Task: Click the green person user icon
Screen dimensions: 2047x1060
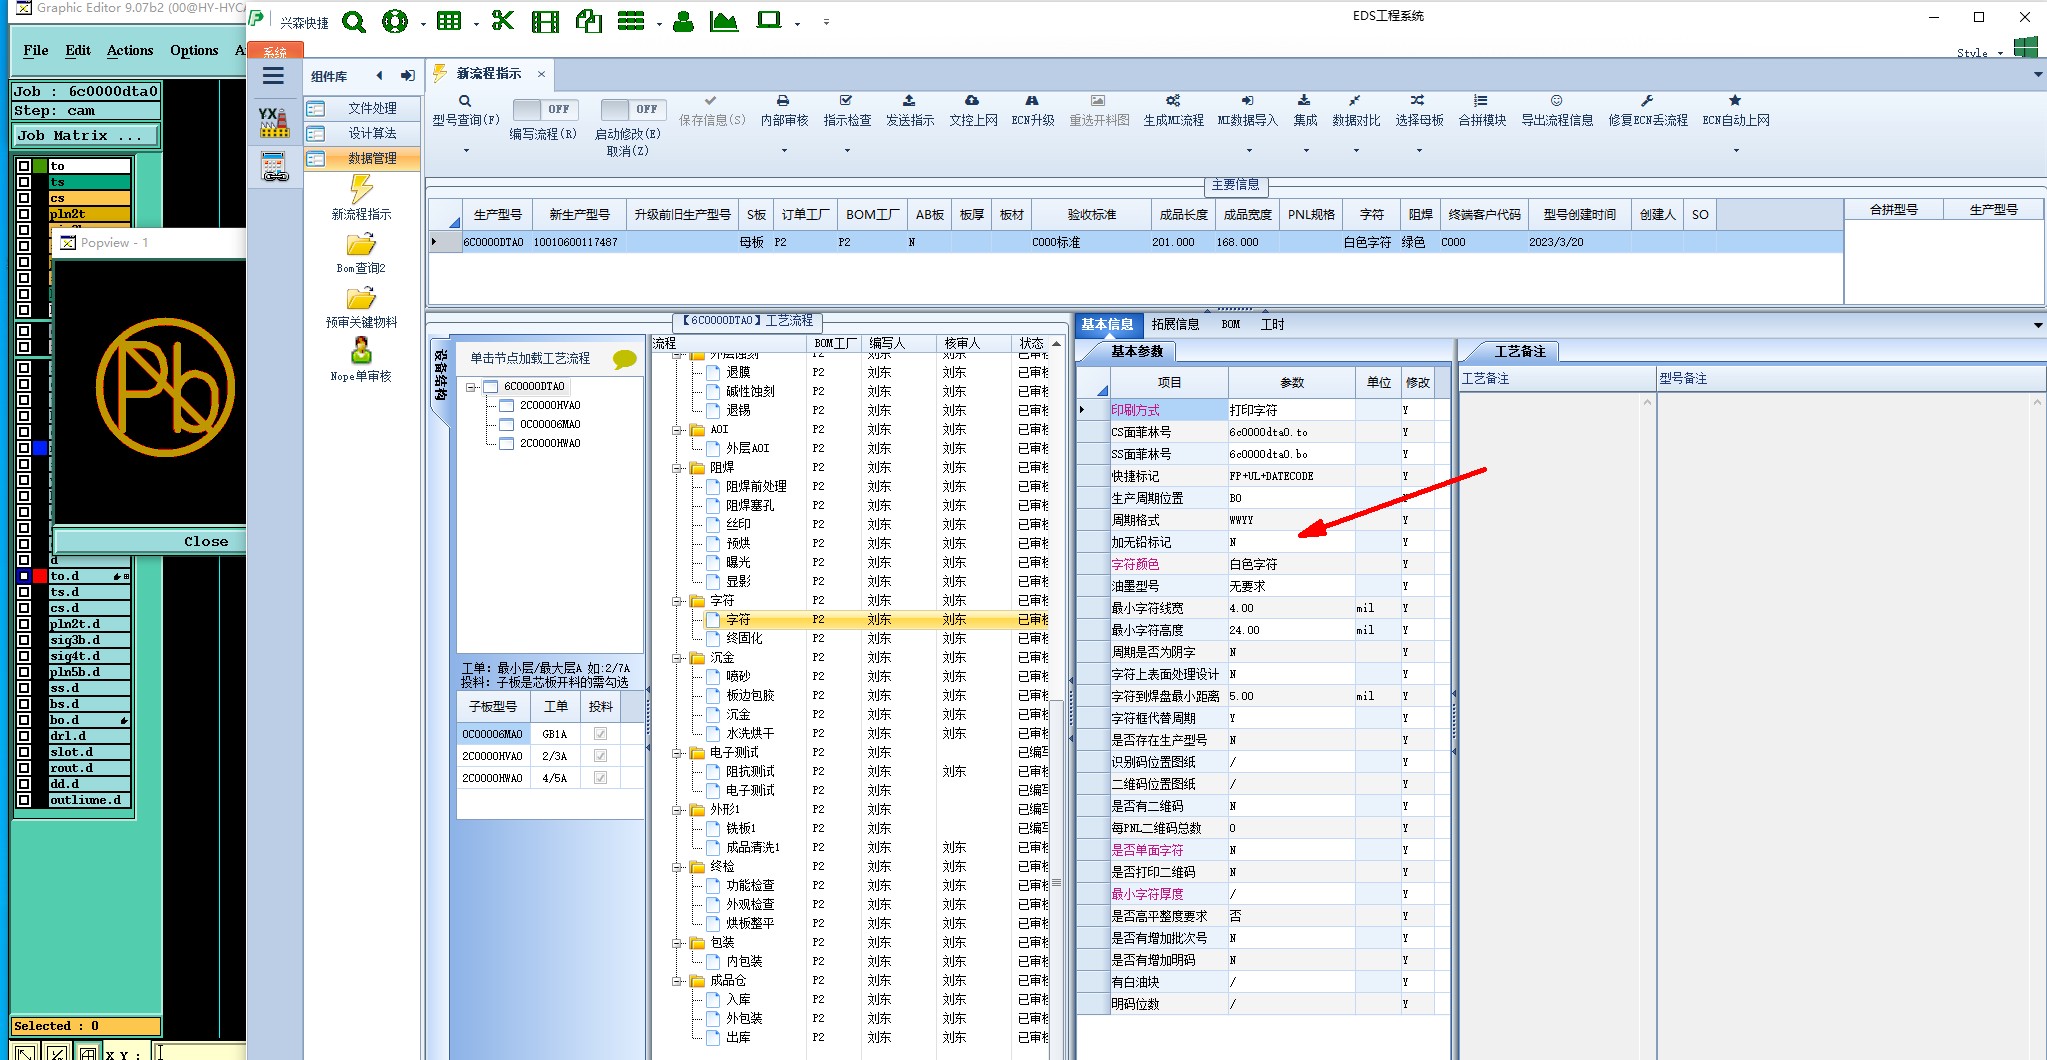Action: pos(684,21)
